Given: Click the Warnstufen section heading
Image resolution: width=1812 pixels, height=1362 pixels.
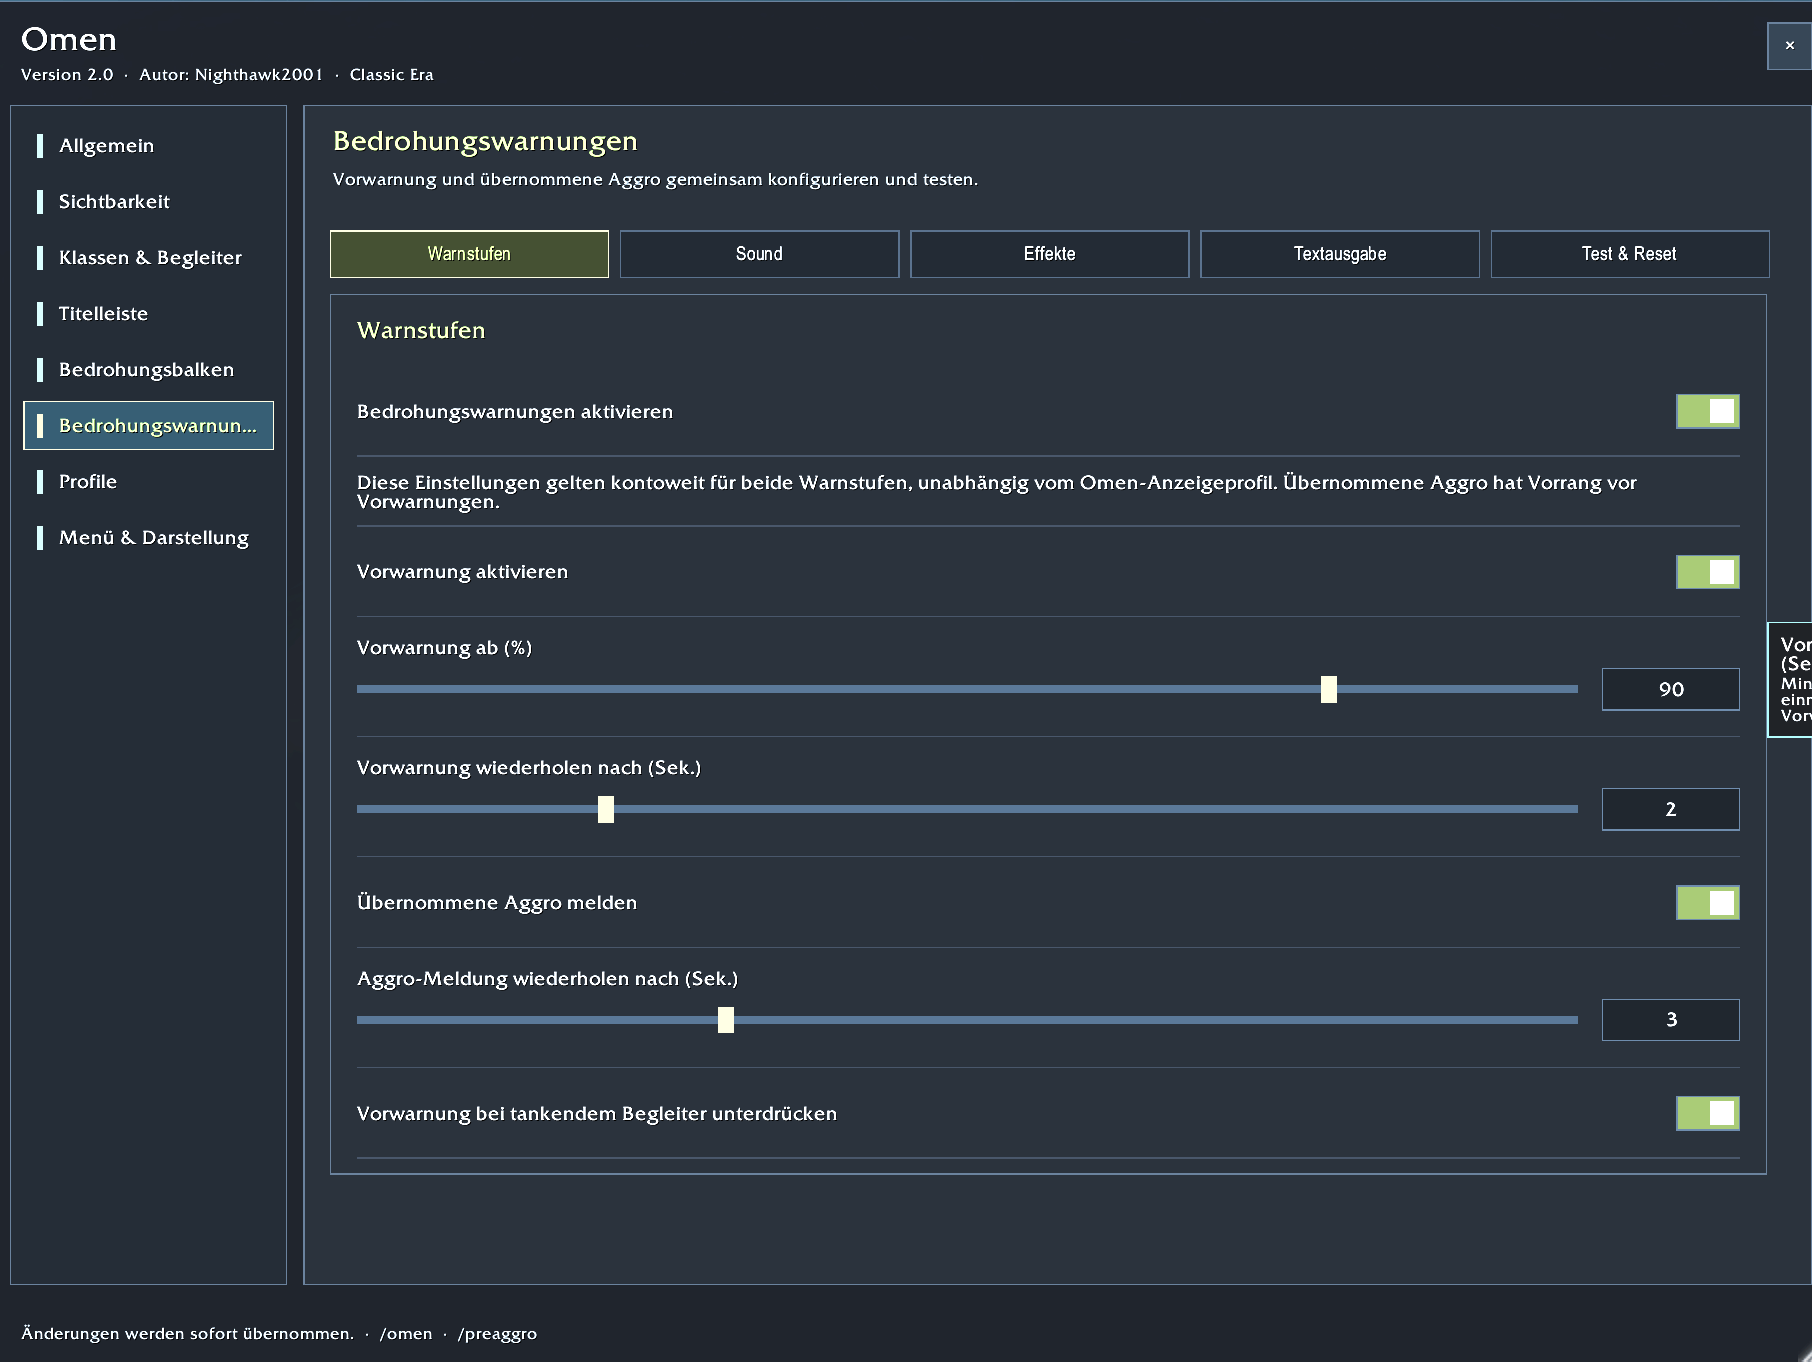Looking at the screenshot, I should click(421, 331).
